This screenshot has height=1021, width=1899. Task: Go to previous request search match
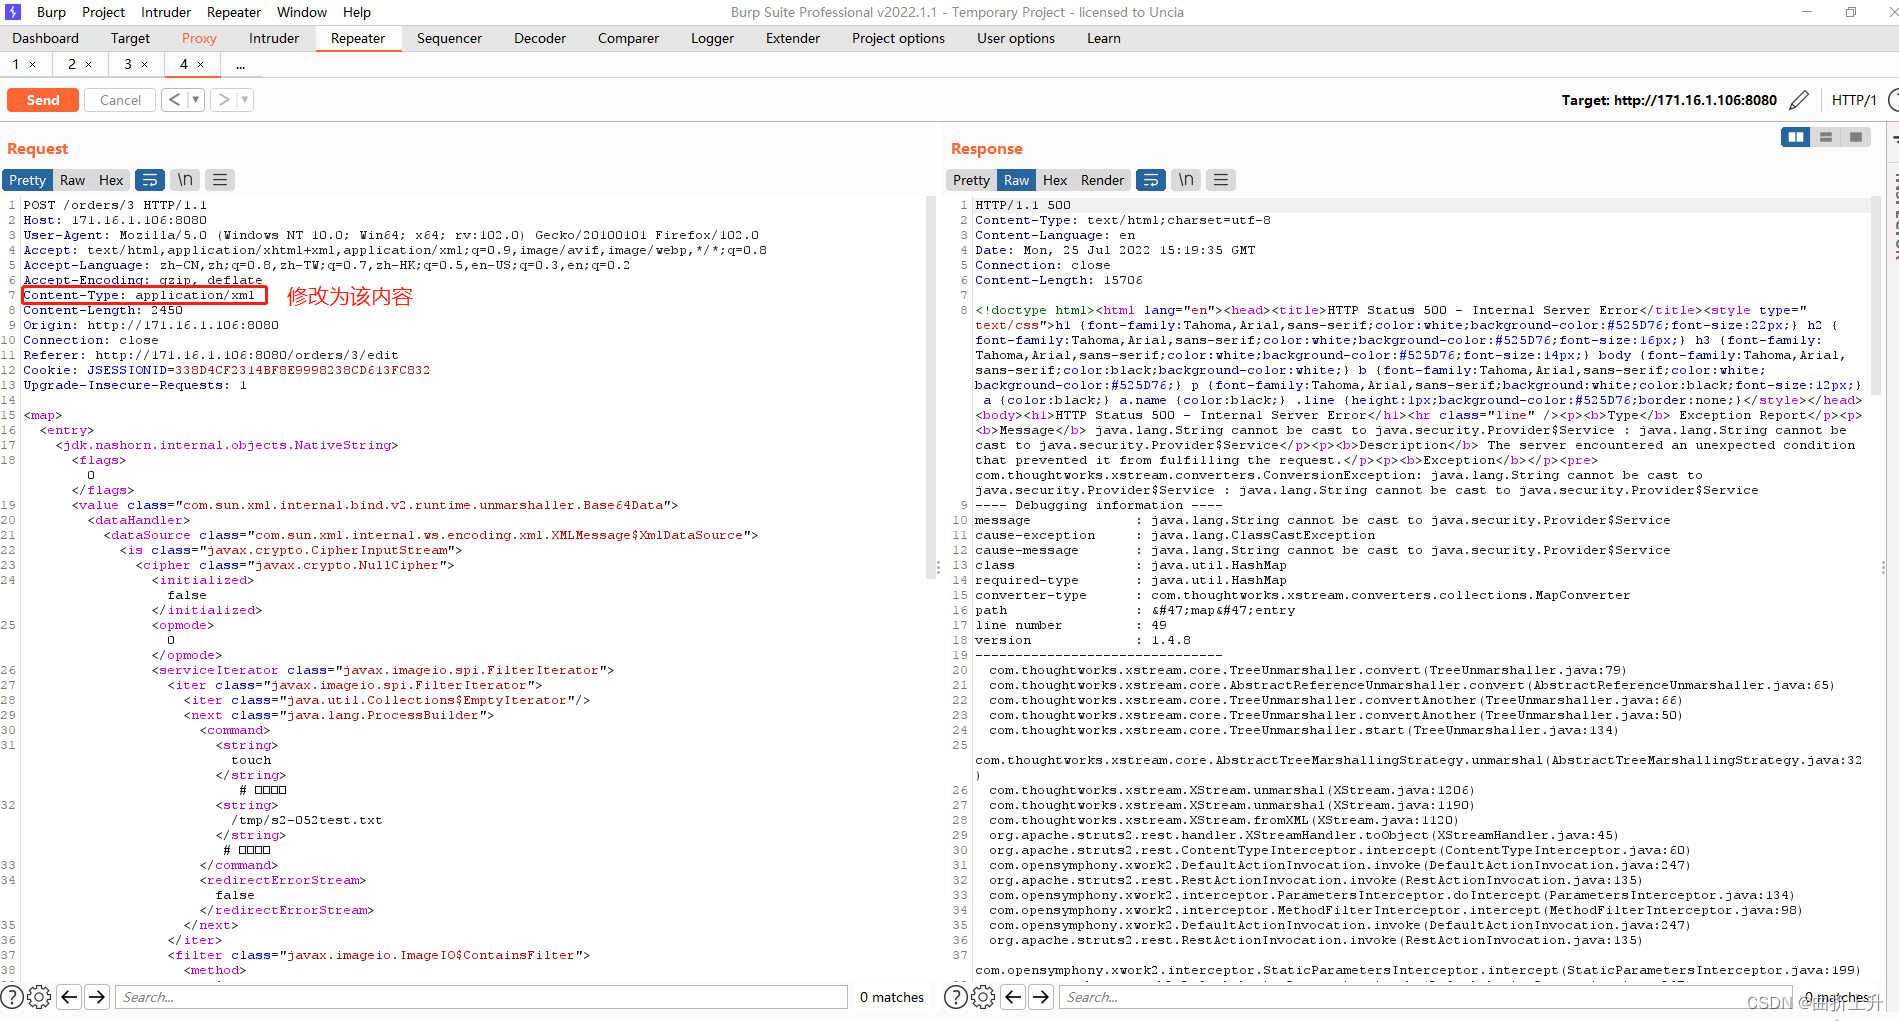(x=69, y=997)
